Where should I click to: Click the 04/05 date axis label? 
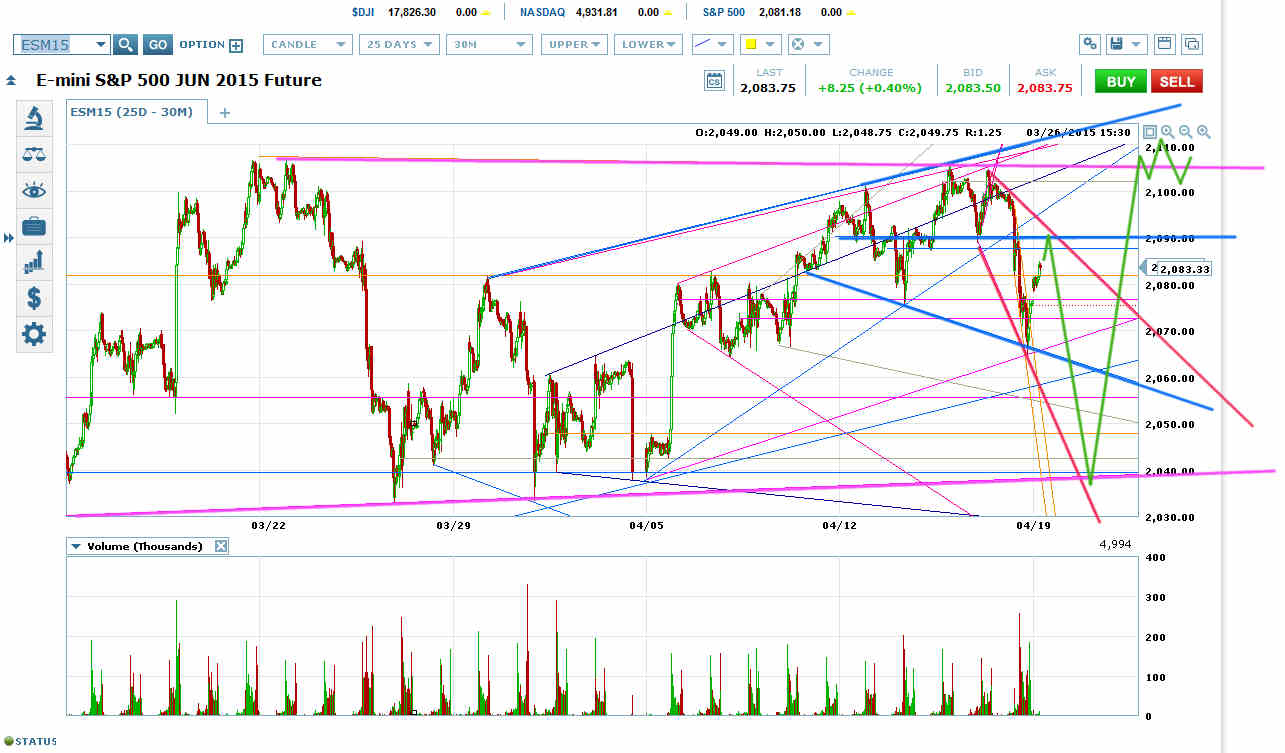pyautogui.click(x=646, y=525)
